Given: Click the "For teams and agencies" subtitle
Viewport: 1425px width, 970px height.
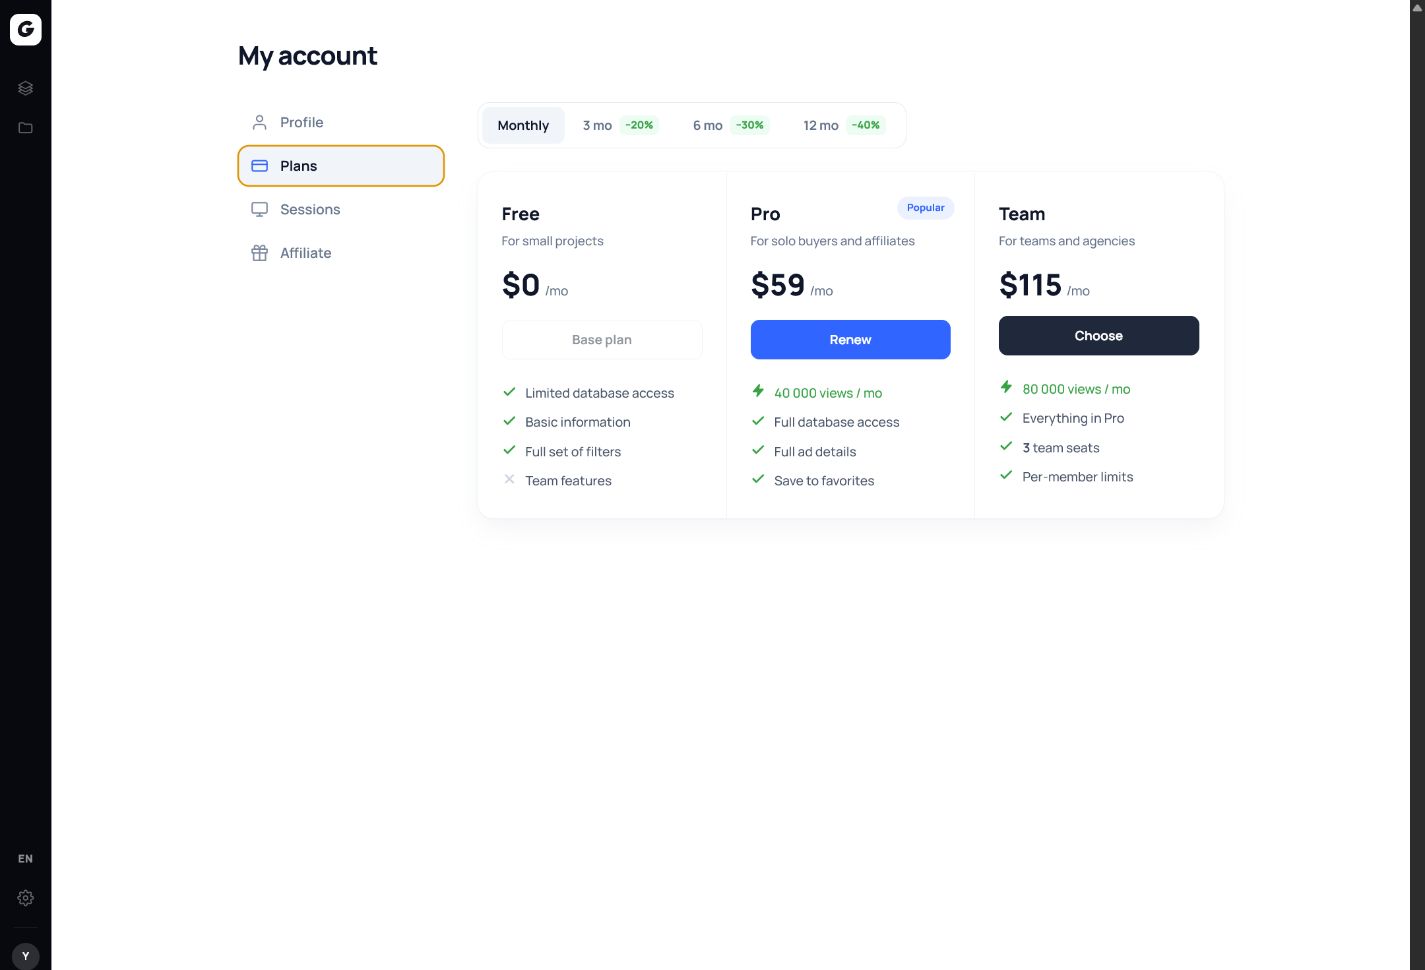Looking at the screenshot, I should pyautogui.click(x=1067, y=241).
